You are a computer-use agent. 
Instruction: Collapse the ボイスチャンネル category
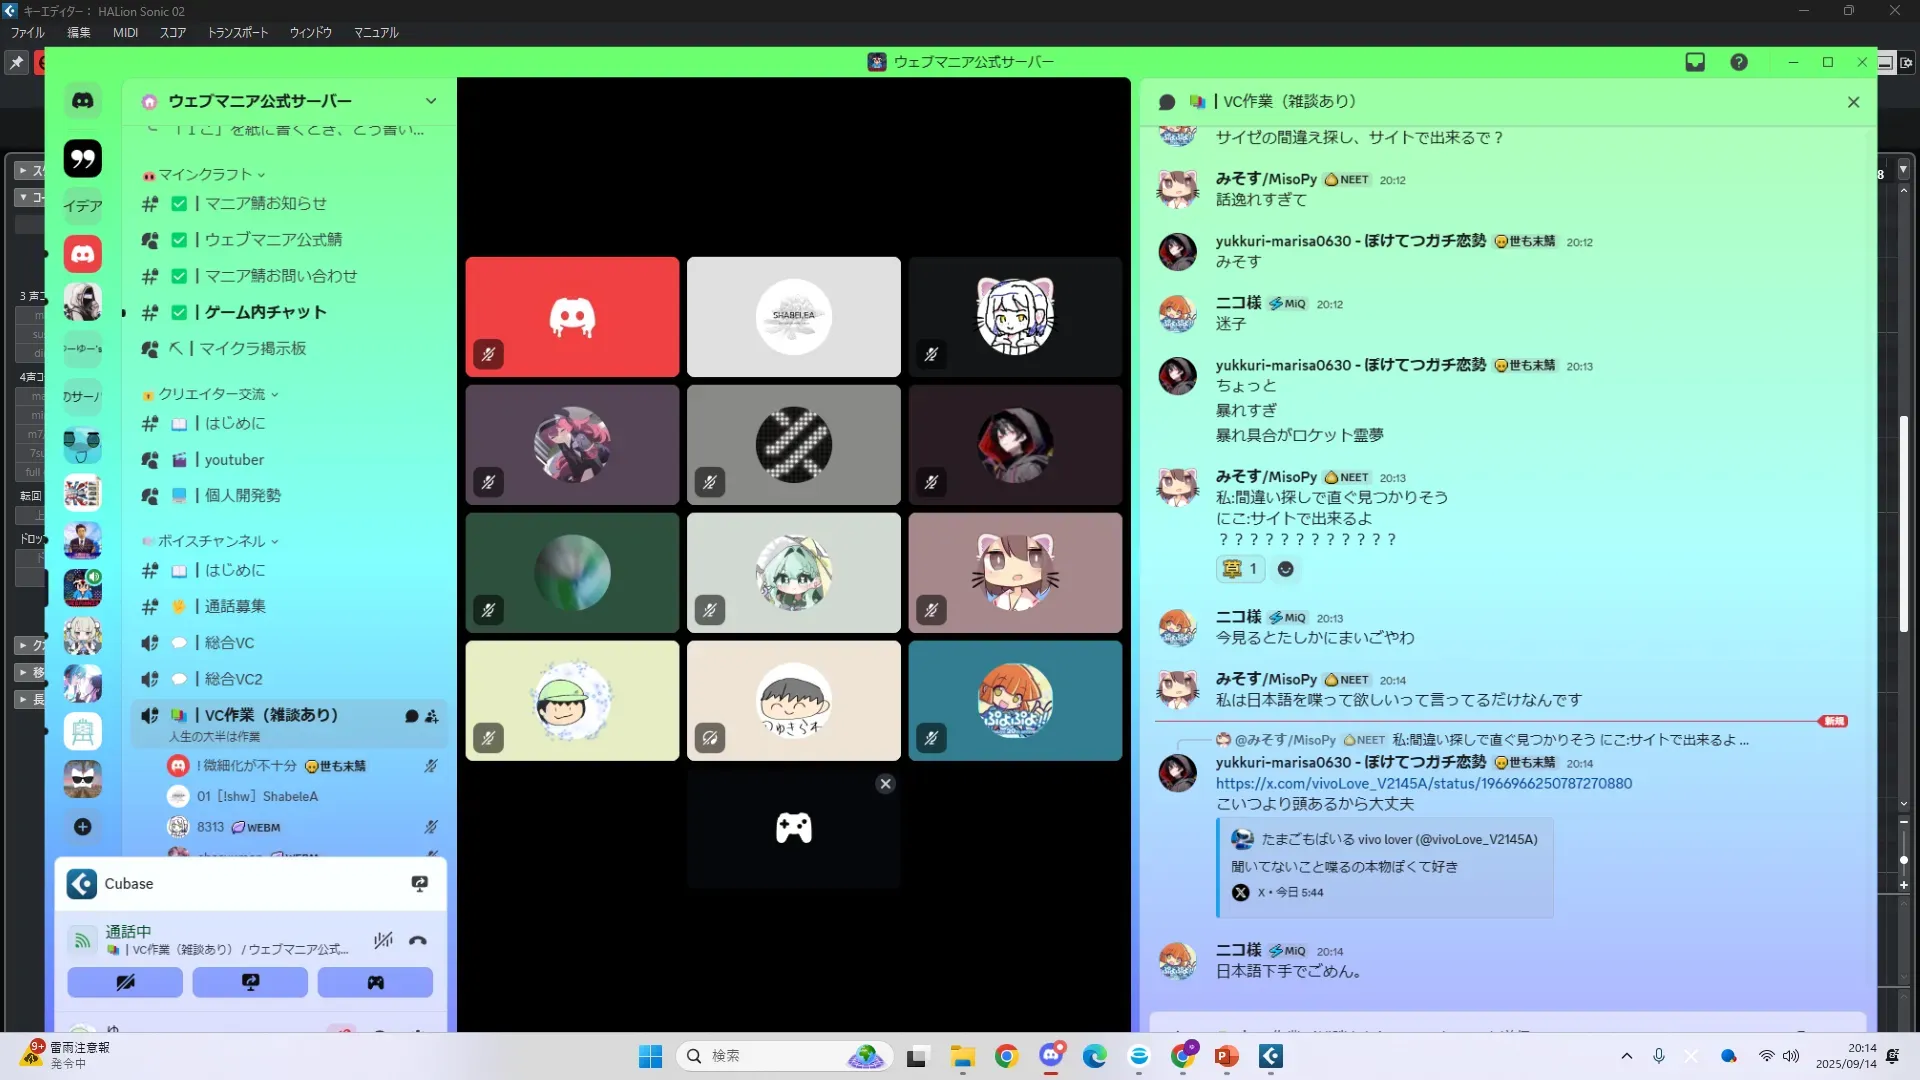pyautogui.click(x=212, y=541)
